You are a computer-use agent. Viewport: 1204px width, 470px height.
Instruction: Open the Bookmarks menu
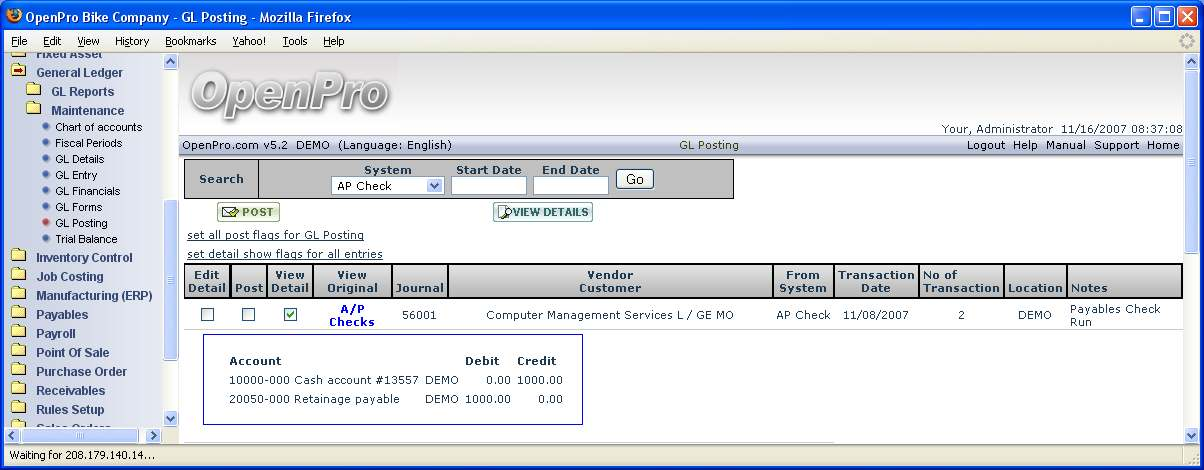coord(190,41)
